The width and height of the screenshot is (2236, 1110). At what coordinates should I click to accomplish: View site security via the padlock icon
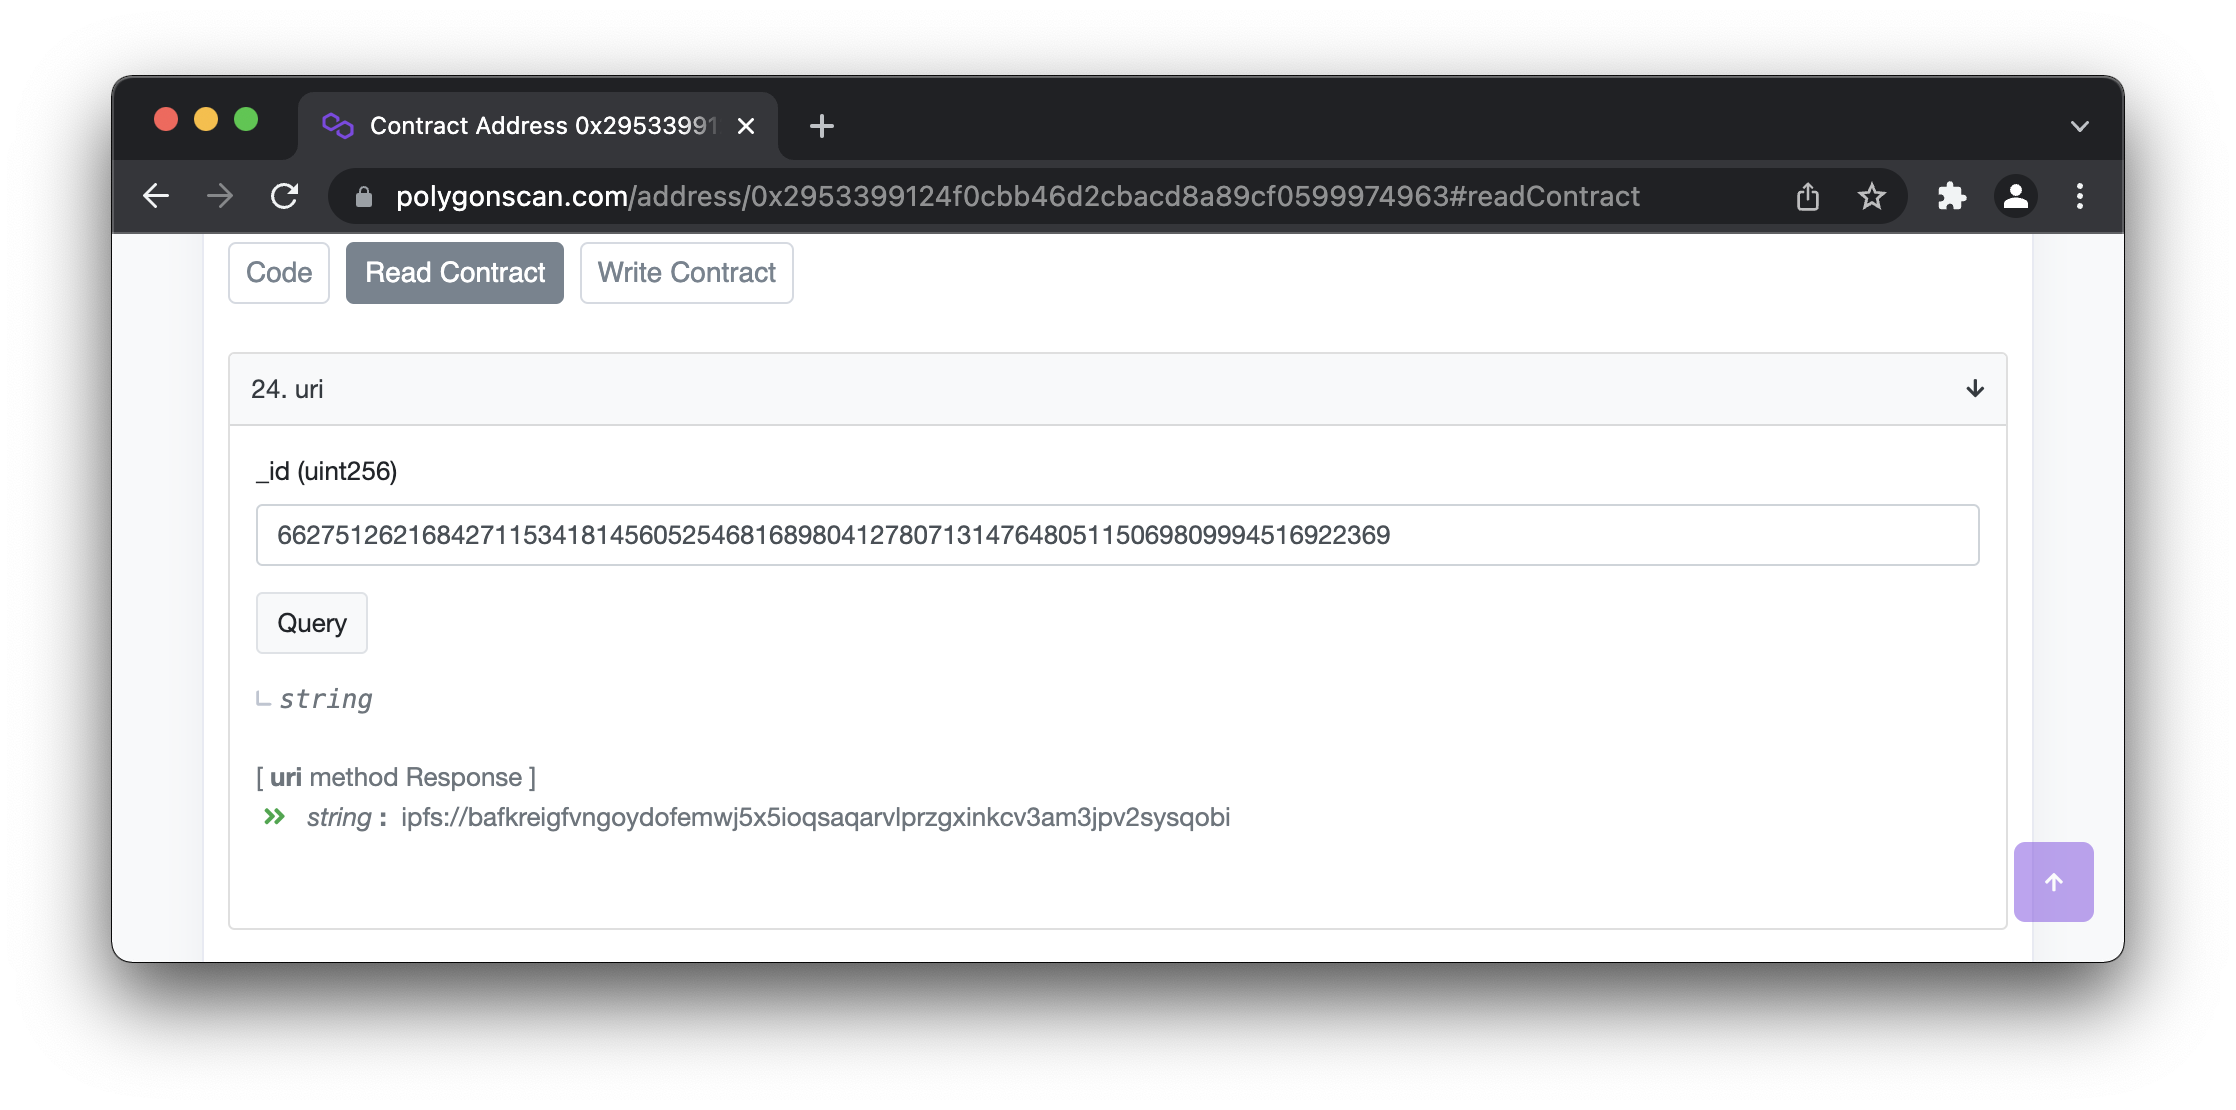coord(362,196)
